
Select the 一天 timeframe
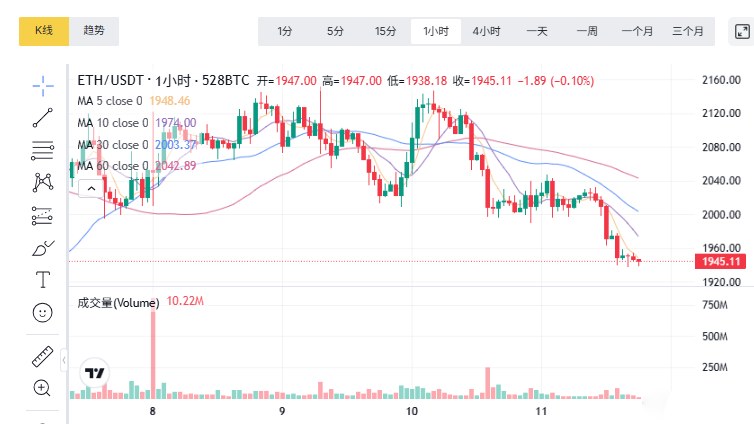(x=537, y=31)
